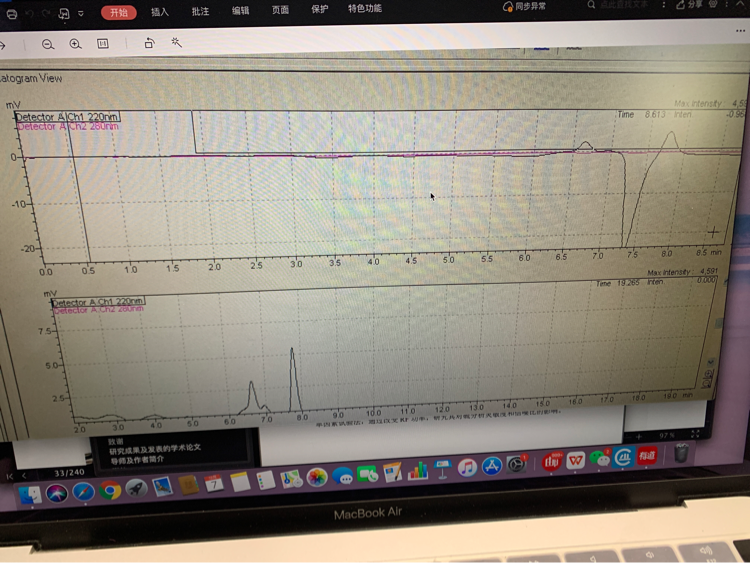This screenshot has height=563, width=750.
Task: Click the Detector A Ch1 220nm legend in lower chart
Action: 98,302
